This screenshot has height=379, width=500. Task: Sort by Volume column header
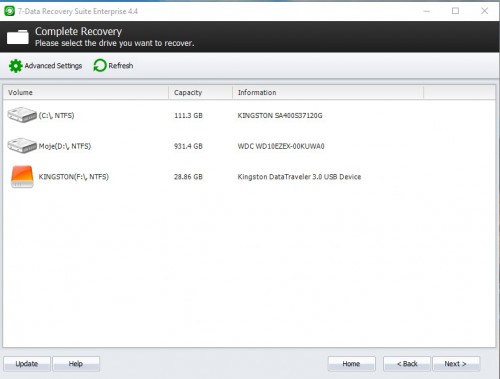click(86, 92)
